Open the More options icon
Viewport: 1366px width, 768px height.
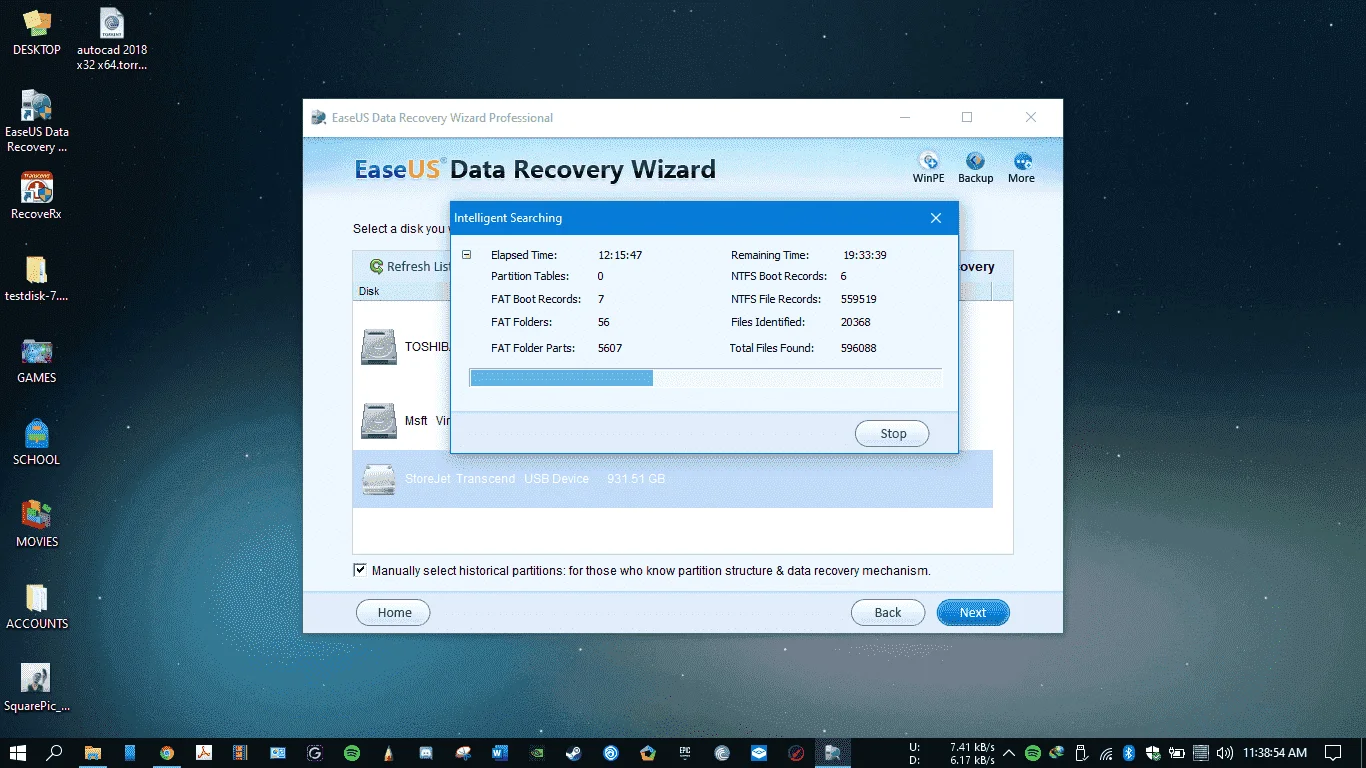[1022, 161]
